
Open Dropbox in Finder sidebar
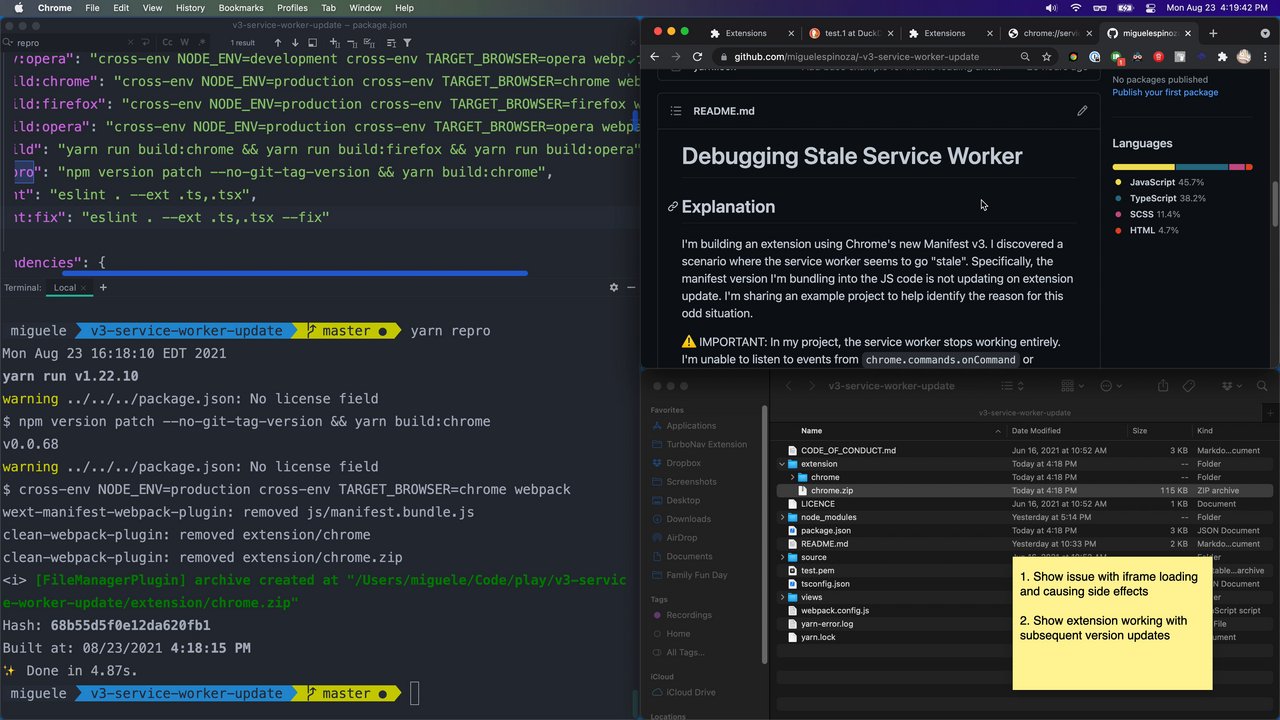683,463
